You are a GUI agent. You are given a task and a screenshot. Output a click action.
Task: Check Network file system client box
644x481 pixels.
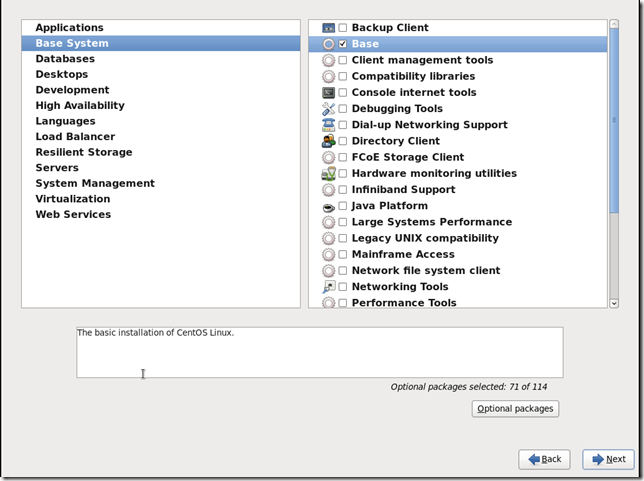[x=343, y=270]
